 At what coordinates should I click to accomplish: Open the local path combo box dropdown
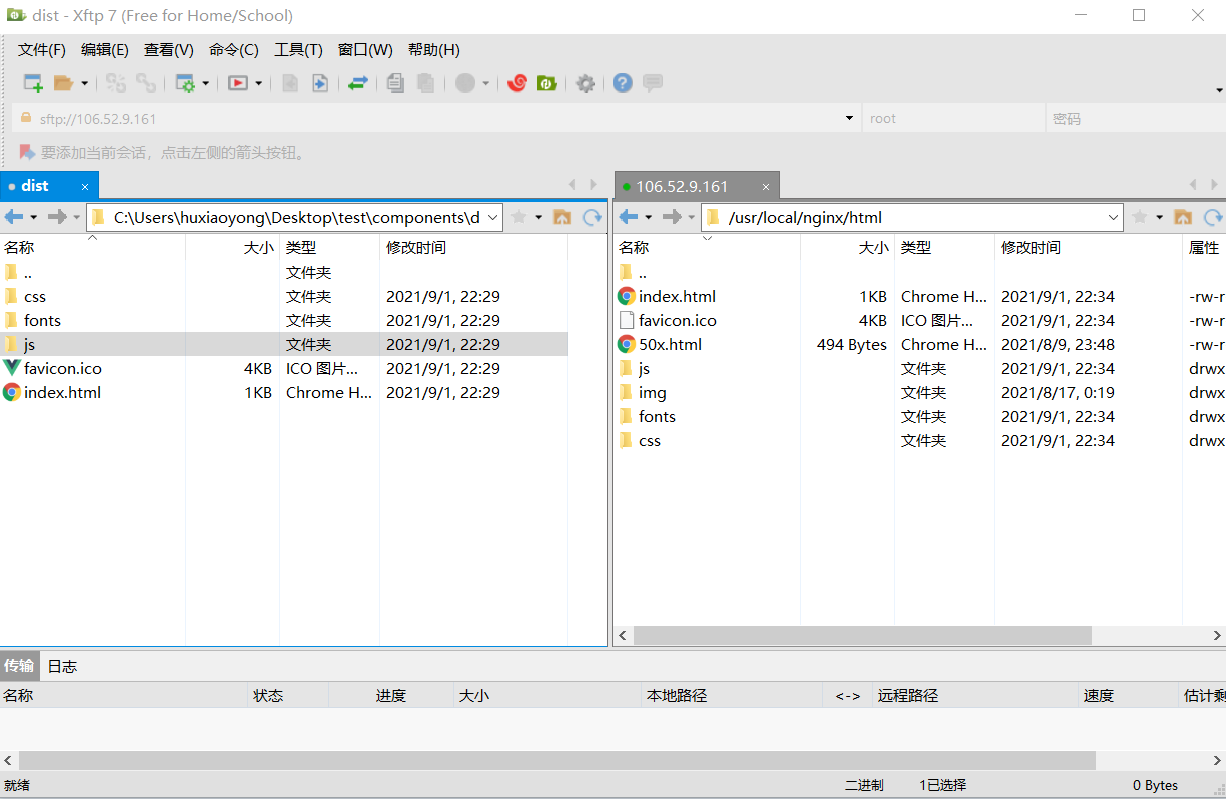pos(492,217)
